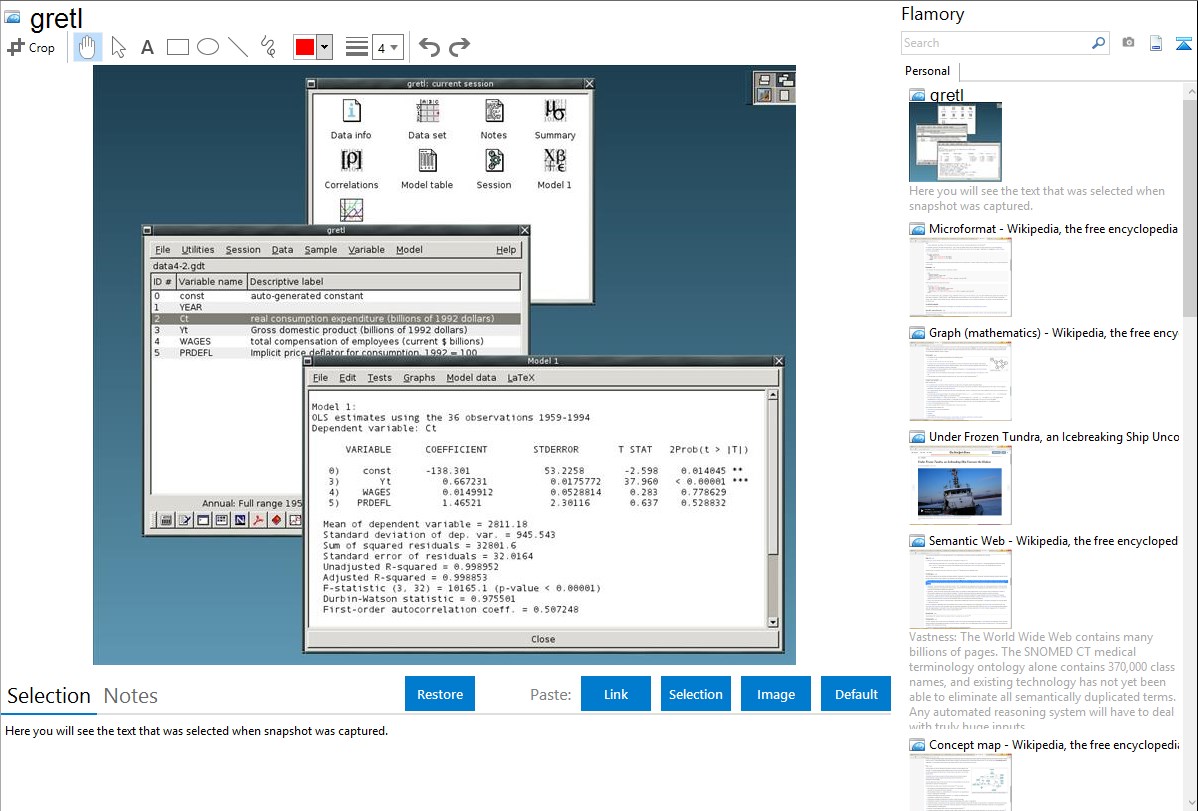Open the Sample menu in gretl window

pyautogui.click(x=321, y=250)
